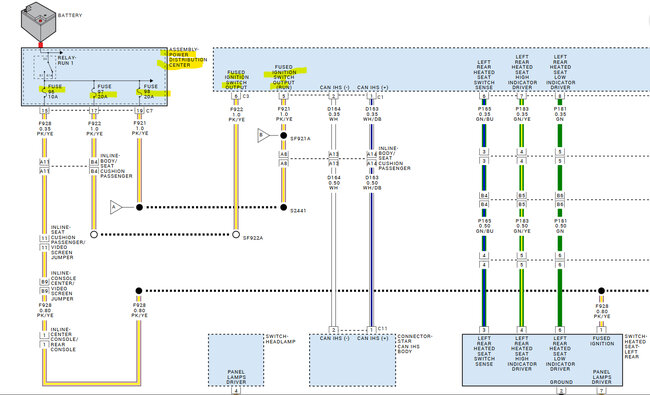Click the A13 inline connector pins
Image resolution: width=650 pixels, height=395 pixels.
(334, 159)
